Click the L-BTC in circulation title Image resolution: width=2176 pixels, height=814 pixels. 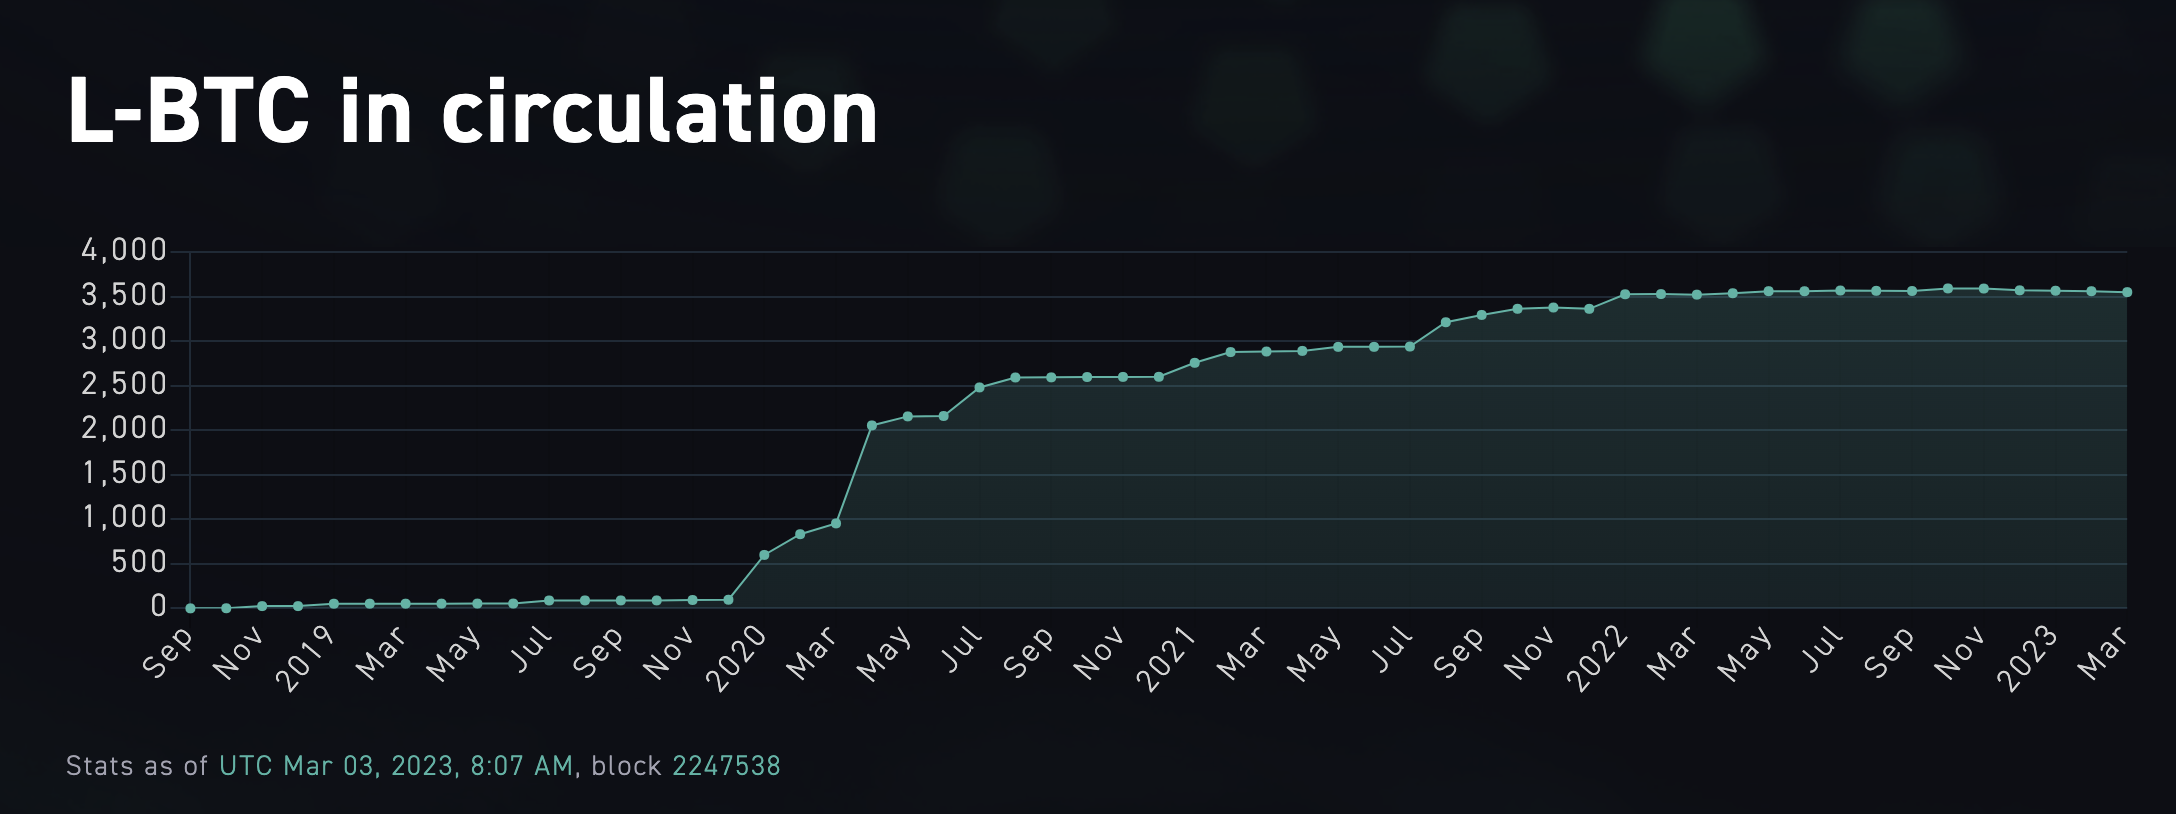(472, 112)
